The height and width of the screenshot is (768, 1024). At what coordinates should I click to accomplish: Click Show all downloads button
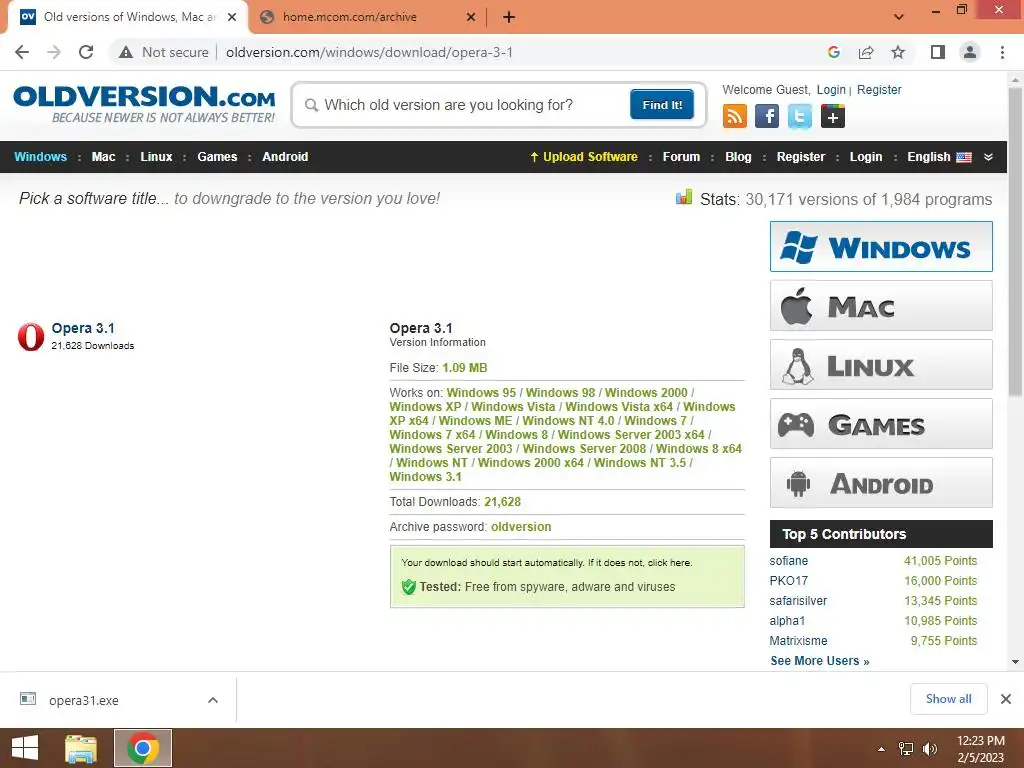point(948,699)
